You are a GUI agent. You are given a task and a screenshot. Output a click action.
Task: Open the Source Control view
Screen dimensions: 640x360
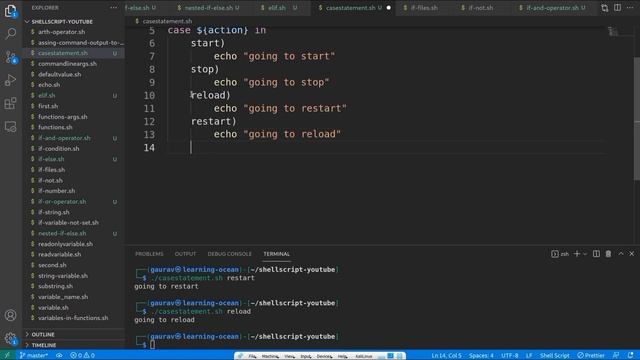click(11, 57)
